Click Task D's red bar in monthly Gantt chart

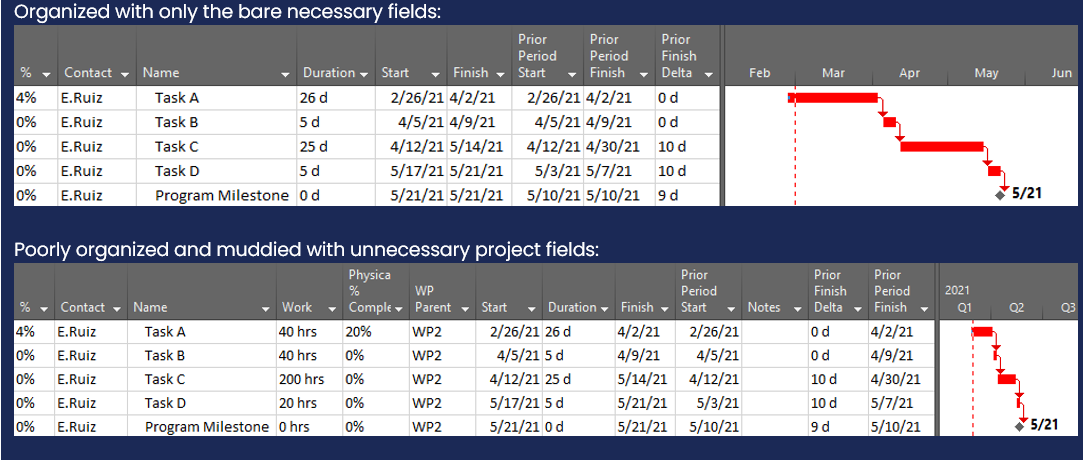[x=994, y=170]
